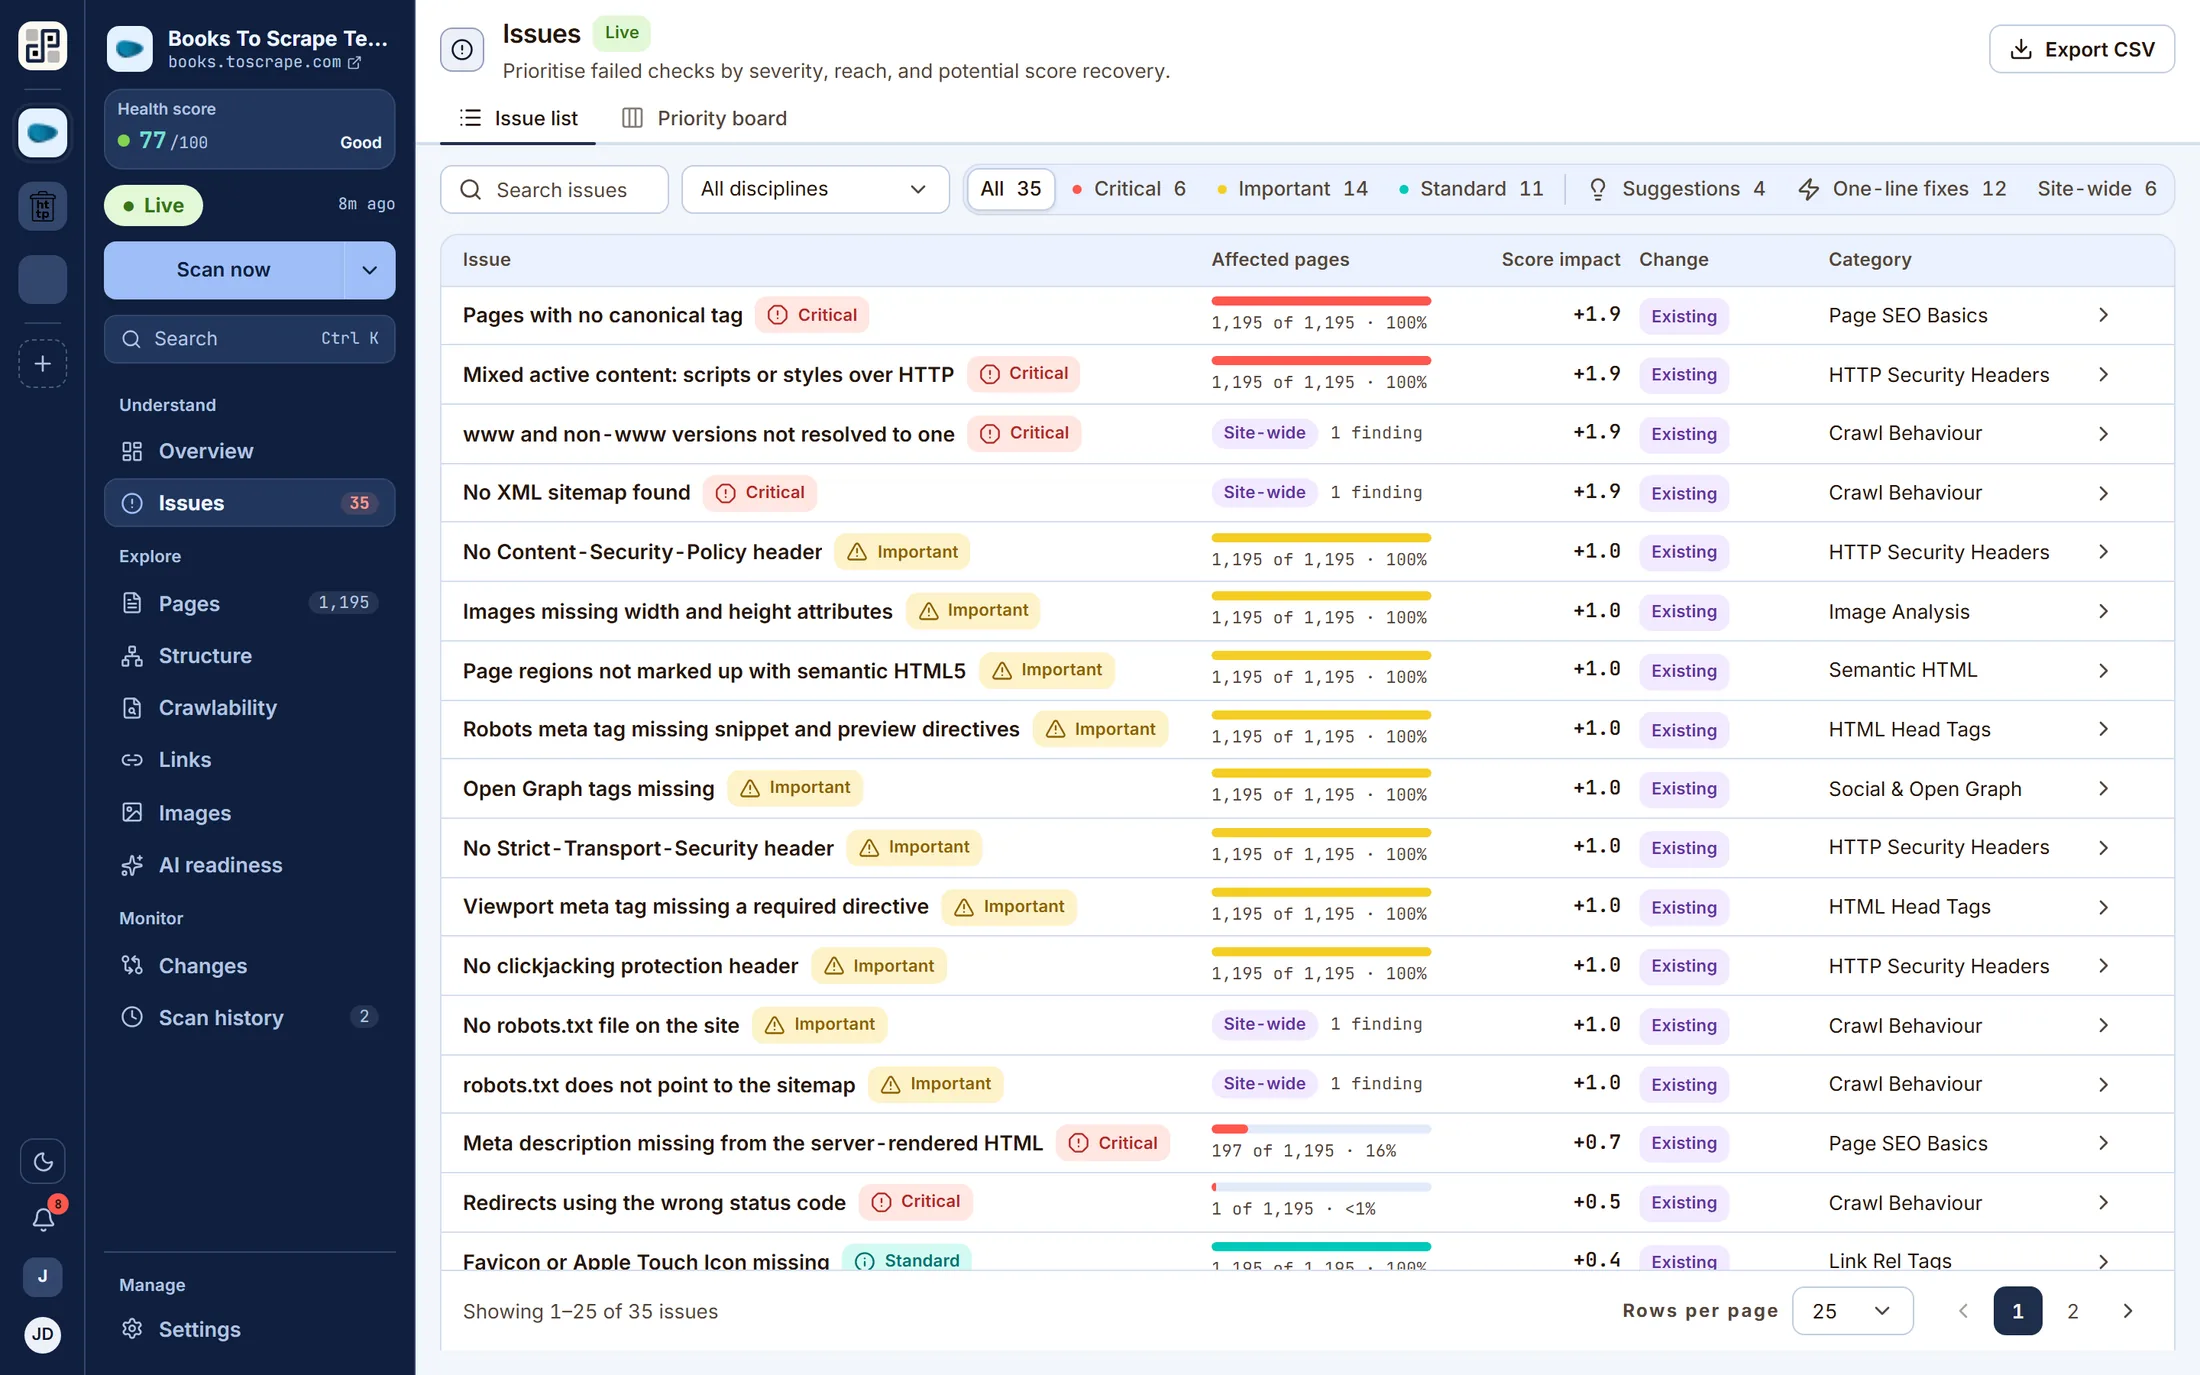Open Settings in the sidebar
The width and height of the screenshot is (2200, 1375).
click(250, 1329)
